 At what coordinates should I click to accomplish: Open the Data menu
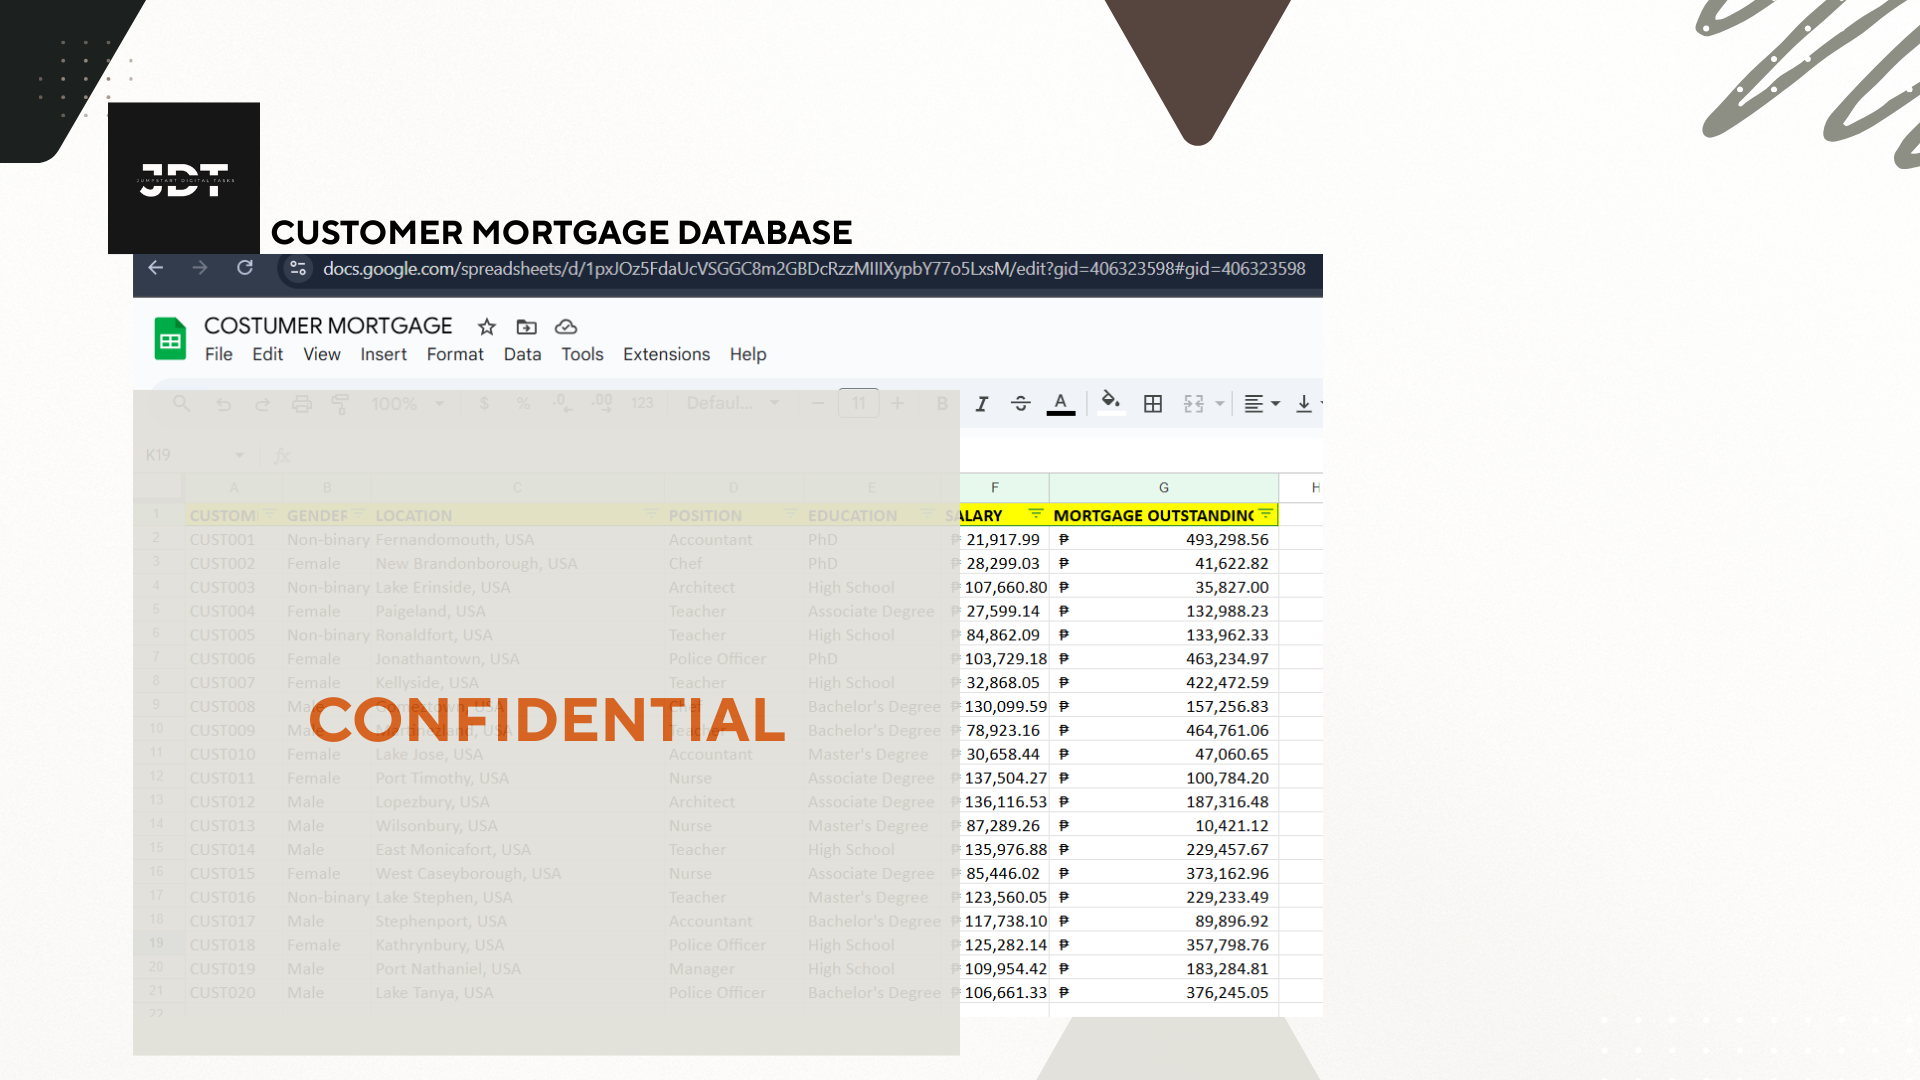(522, 354)
